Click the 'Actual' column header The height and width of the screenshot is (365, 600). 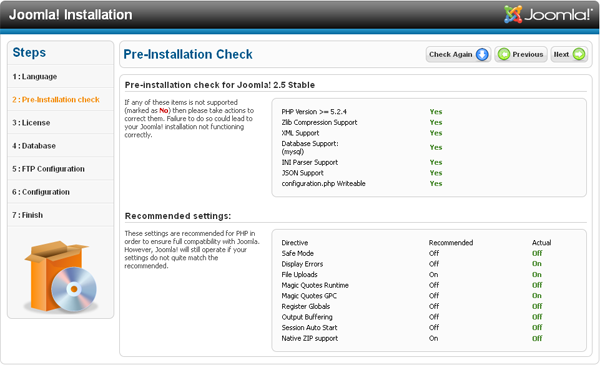point(541,243)
